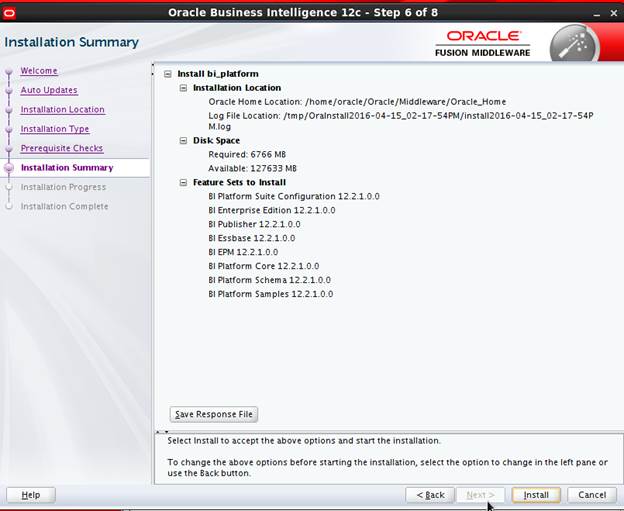The image size is (624, 511).
Task: Go to the Auto Updates step
Action: point(49,90)
